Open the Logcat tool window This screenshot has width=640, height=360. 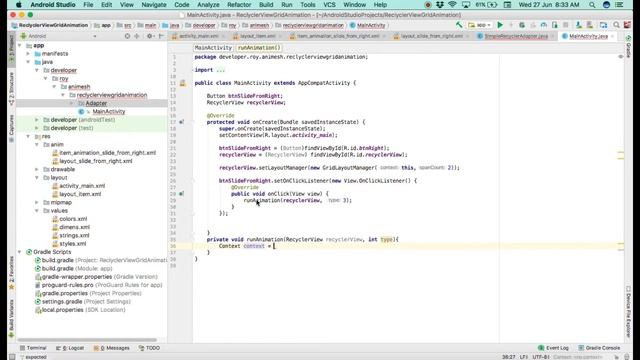70,348
